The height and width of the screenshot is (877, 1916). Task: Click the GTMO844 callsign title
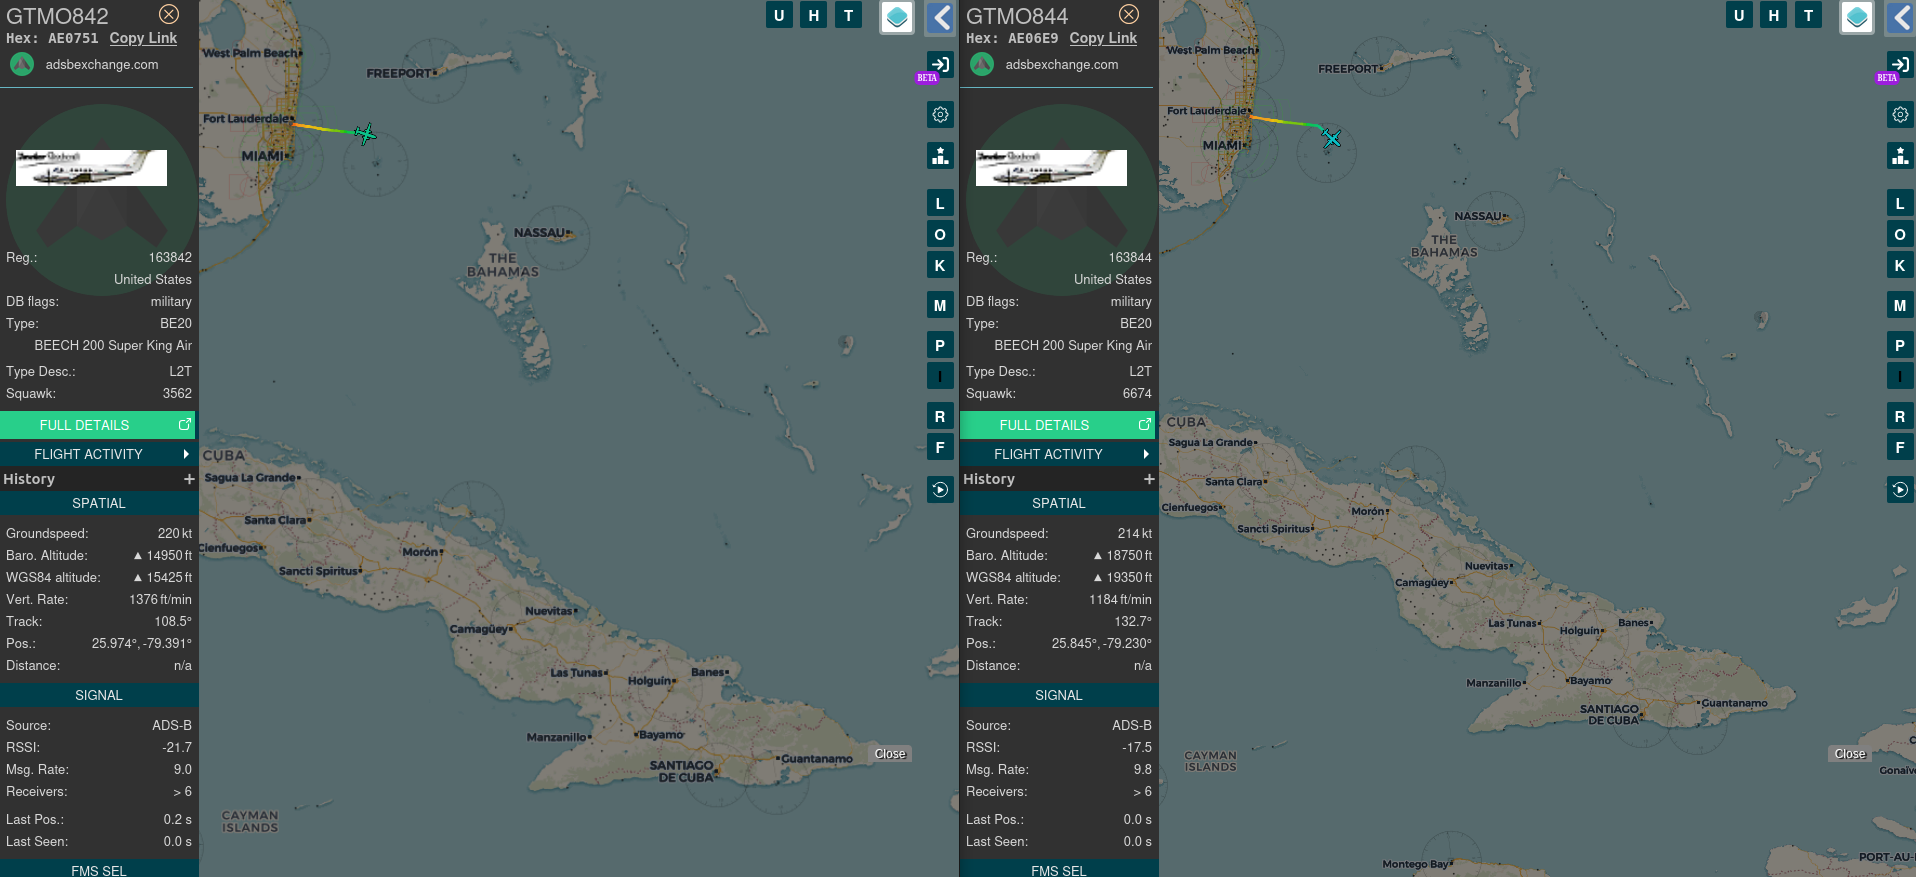(1017, 16)
